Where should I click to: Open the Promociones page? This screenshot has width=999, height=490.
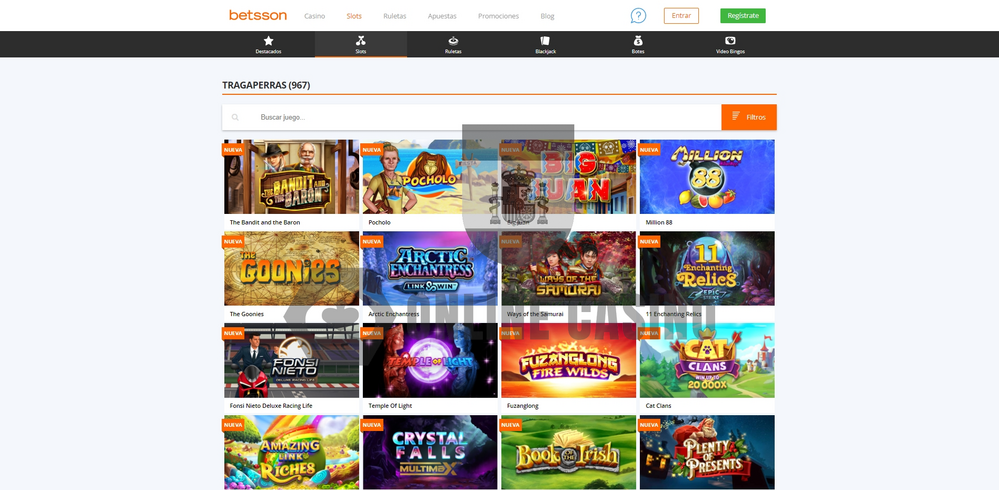point(498,16)
